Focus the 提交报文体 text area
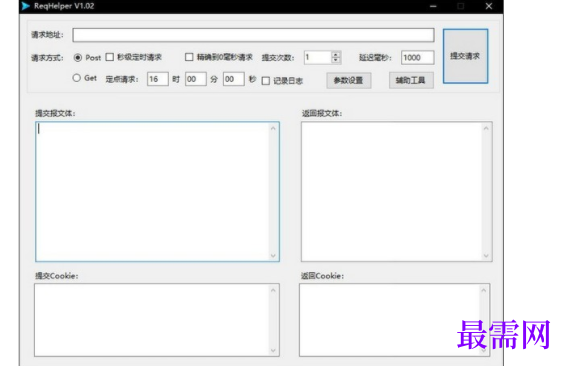 click(157, 192)
